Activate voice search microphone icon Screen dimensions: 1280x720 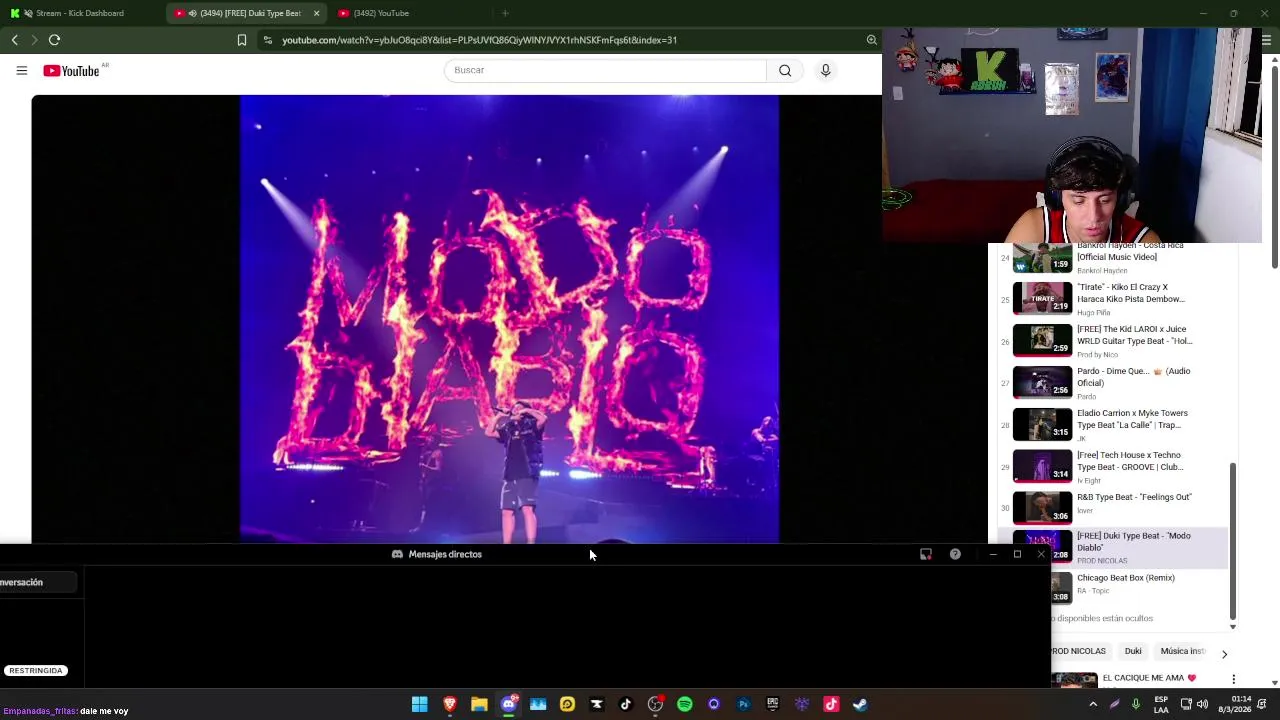pyautogui.click(x=825, y=70)
